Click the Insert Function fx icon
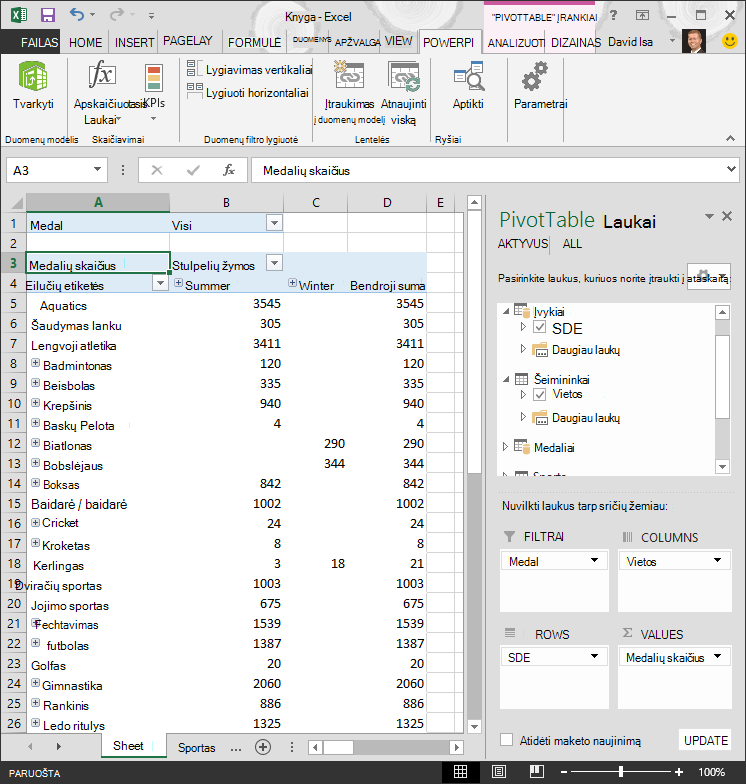746x784 pixels. 228,170
